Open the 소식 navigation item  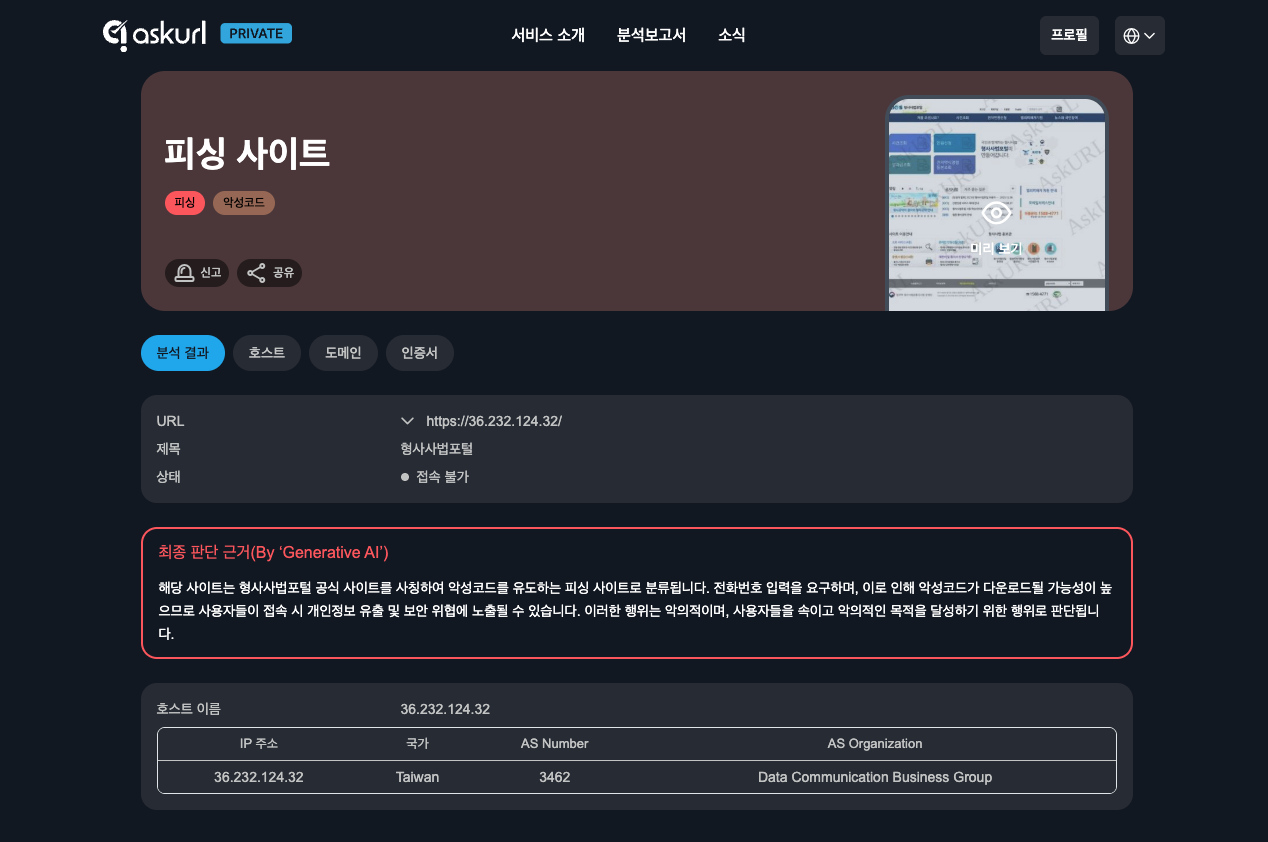tap(731, 35)
